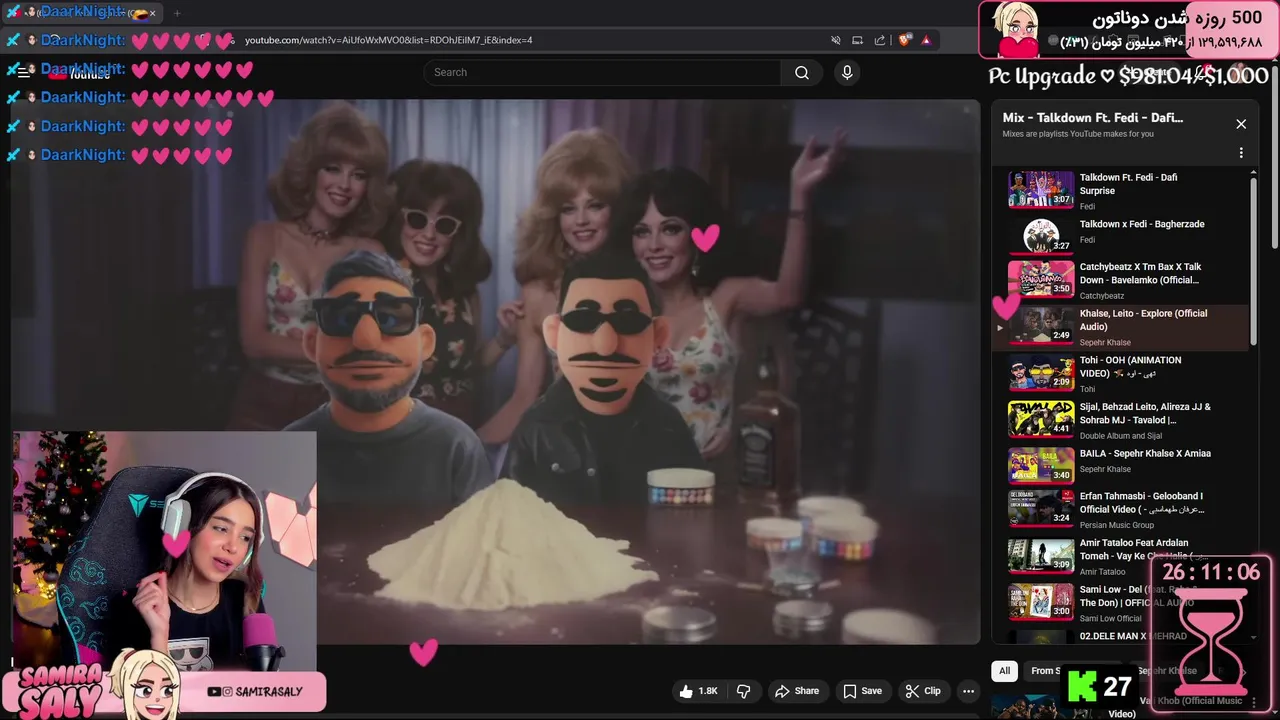Play Talkdown x Fedi - Bagherzade title
1280x720 pixels.
pyautogui.click(x=1141, y=224)
